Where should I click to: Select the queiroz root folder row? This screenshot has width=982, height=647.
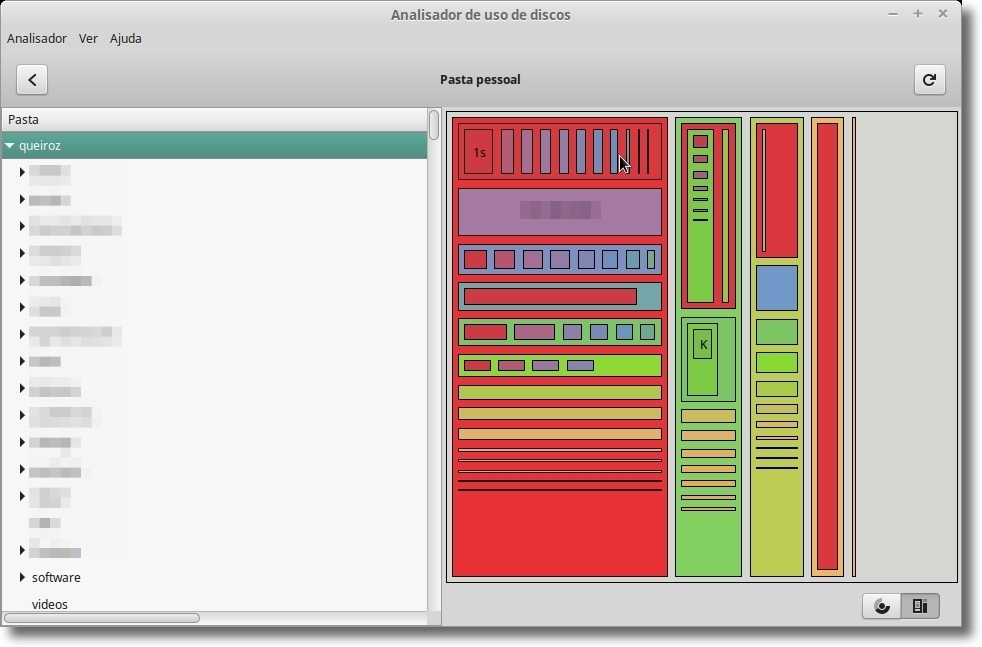tap(214, 145)
